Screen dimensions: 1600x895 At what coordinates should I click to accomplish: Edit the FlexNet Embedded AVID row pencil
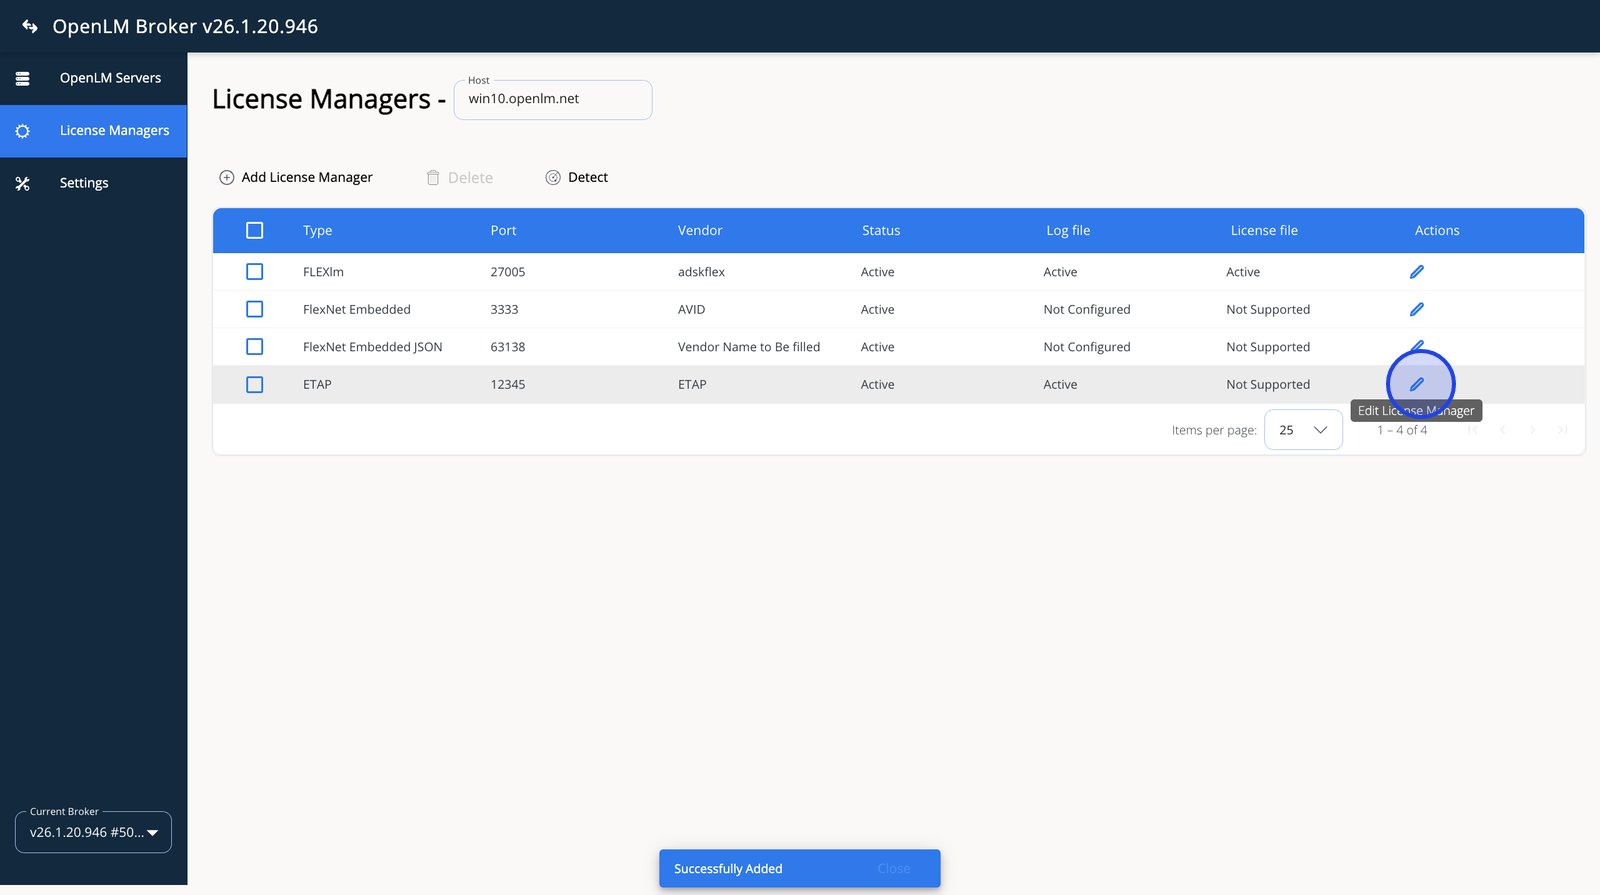pos(1416,310)
